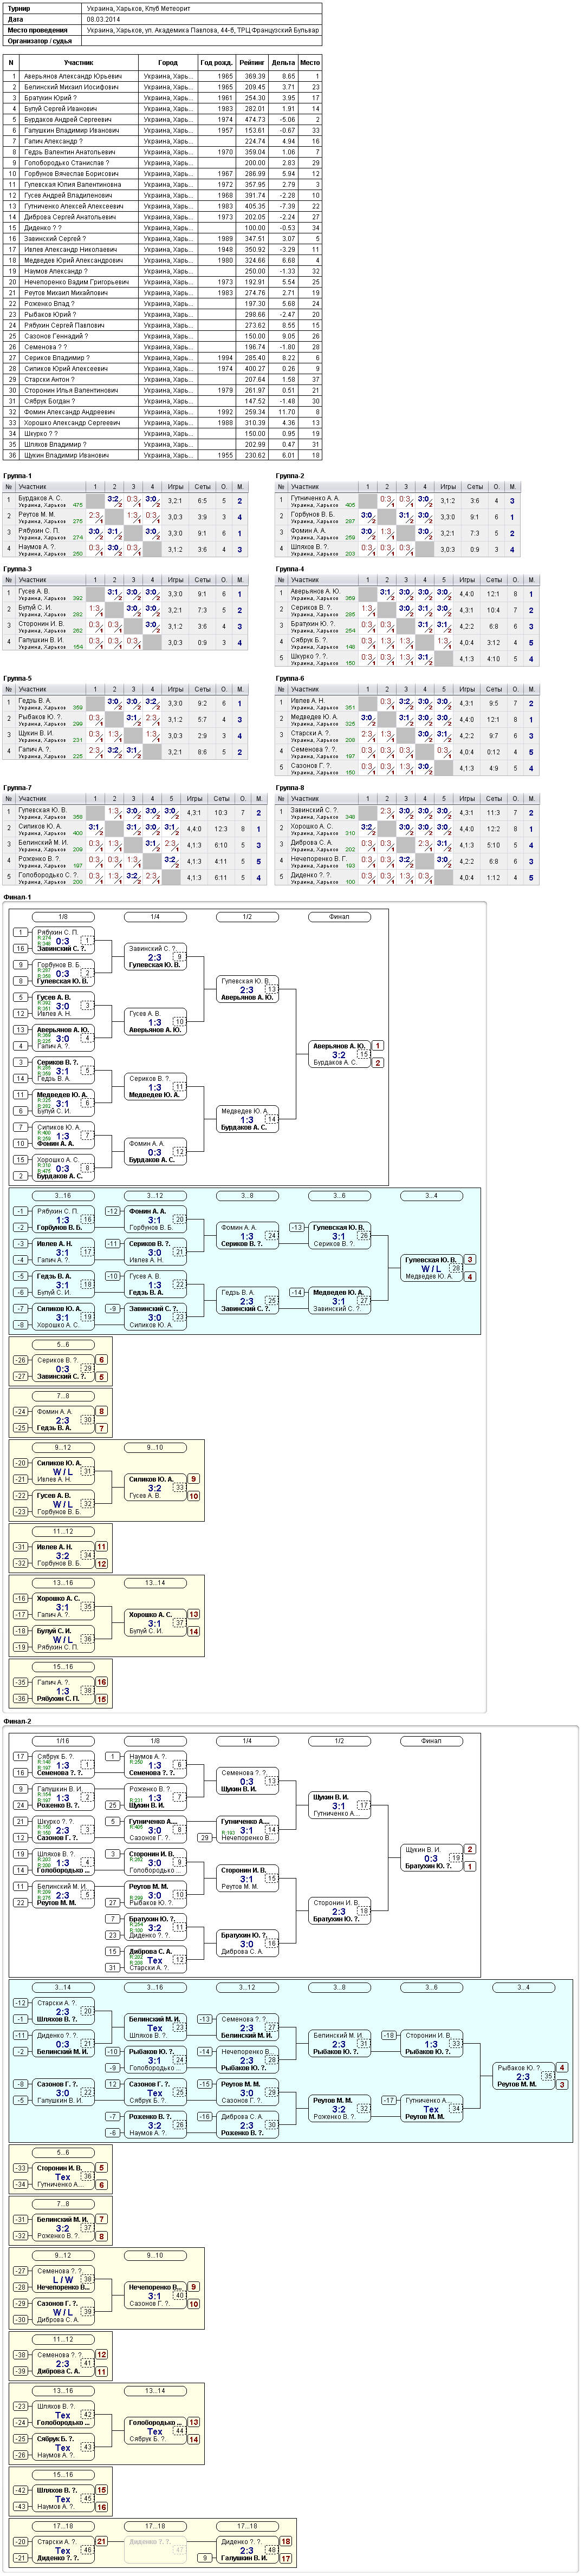
Task: Click the Финал-2 section title
Action: click(18, 1721)
